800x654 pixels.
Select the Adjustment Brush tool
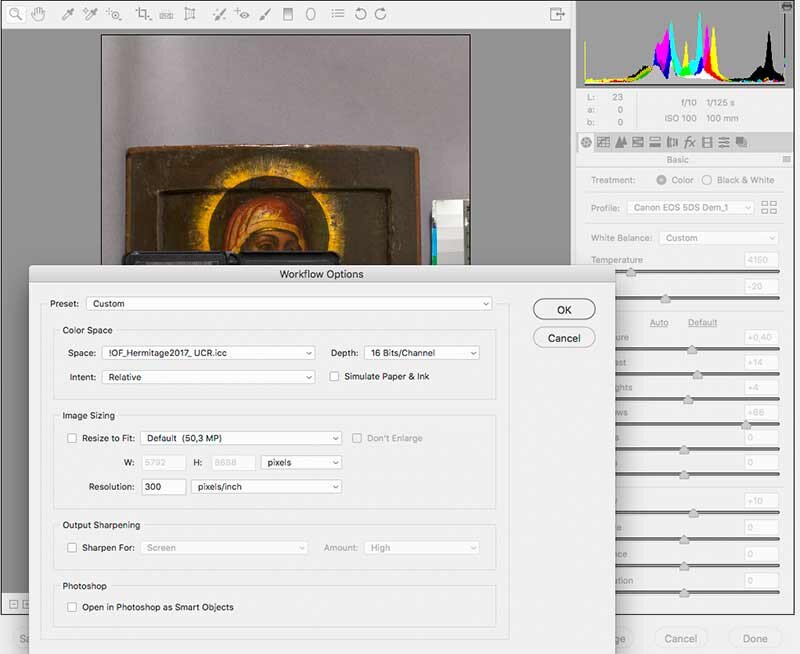point(265,15)
